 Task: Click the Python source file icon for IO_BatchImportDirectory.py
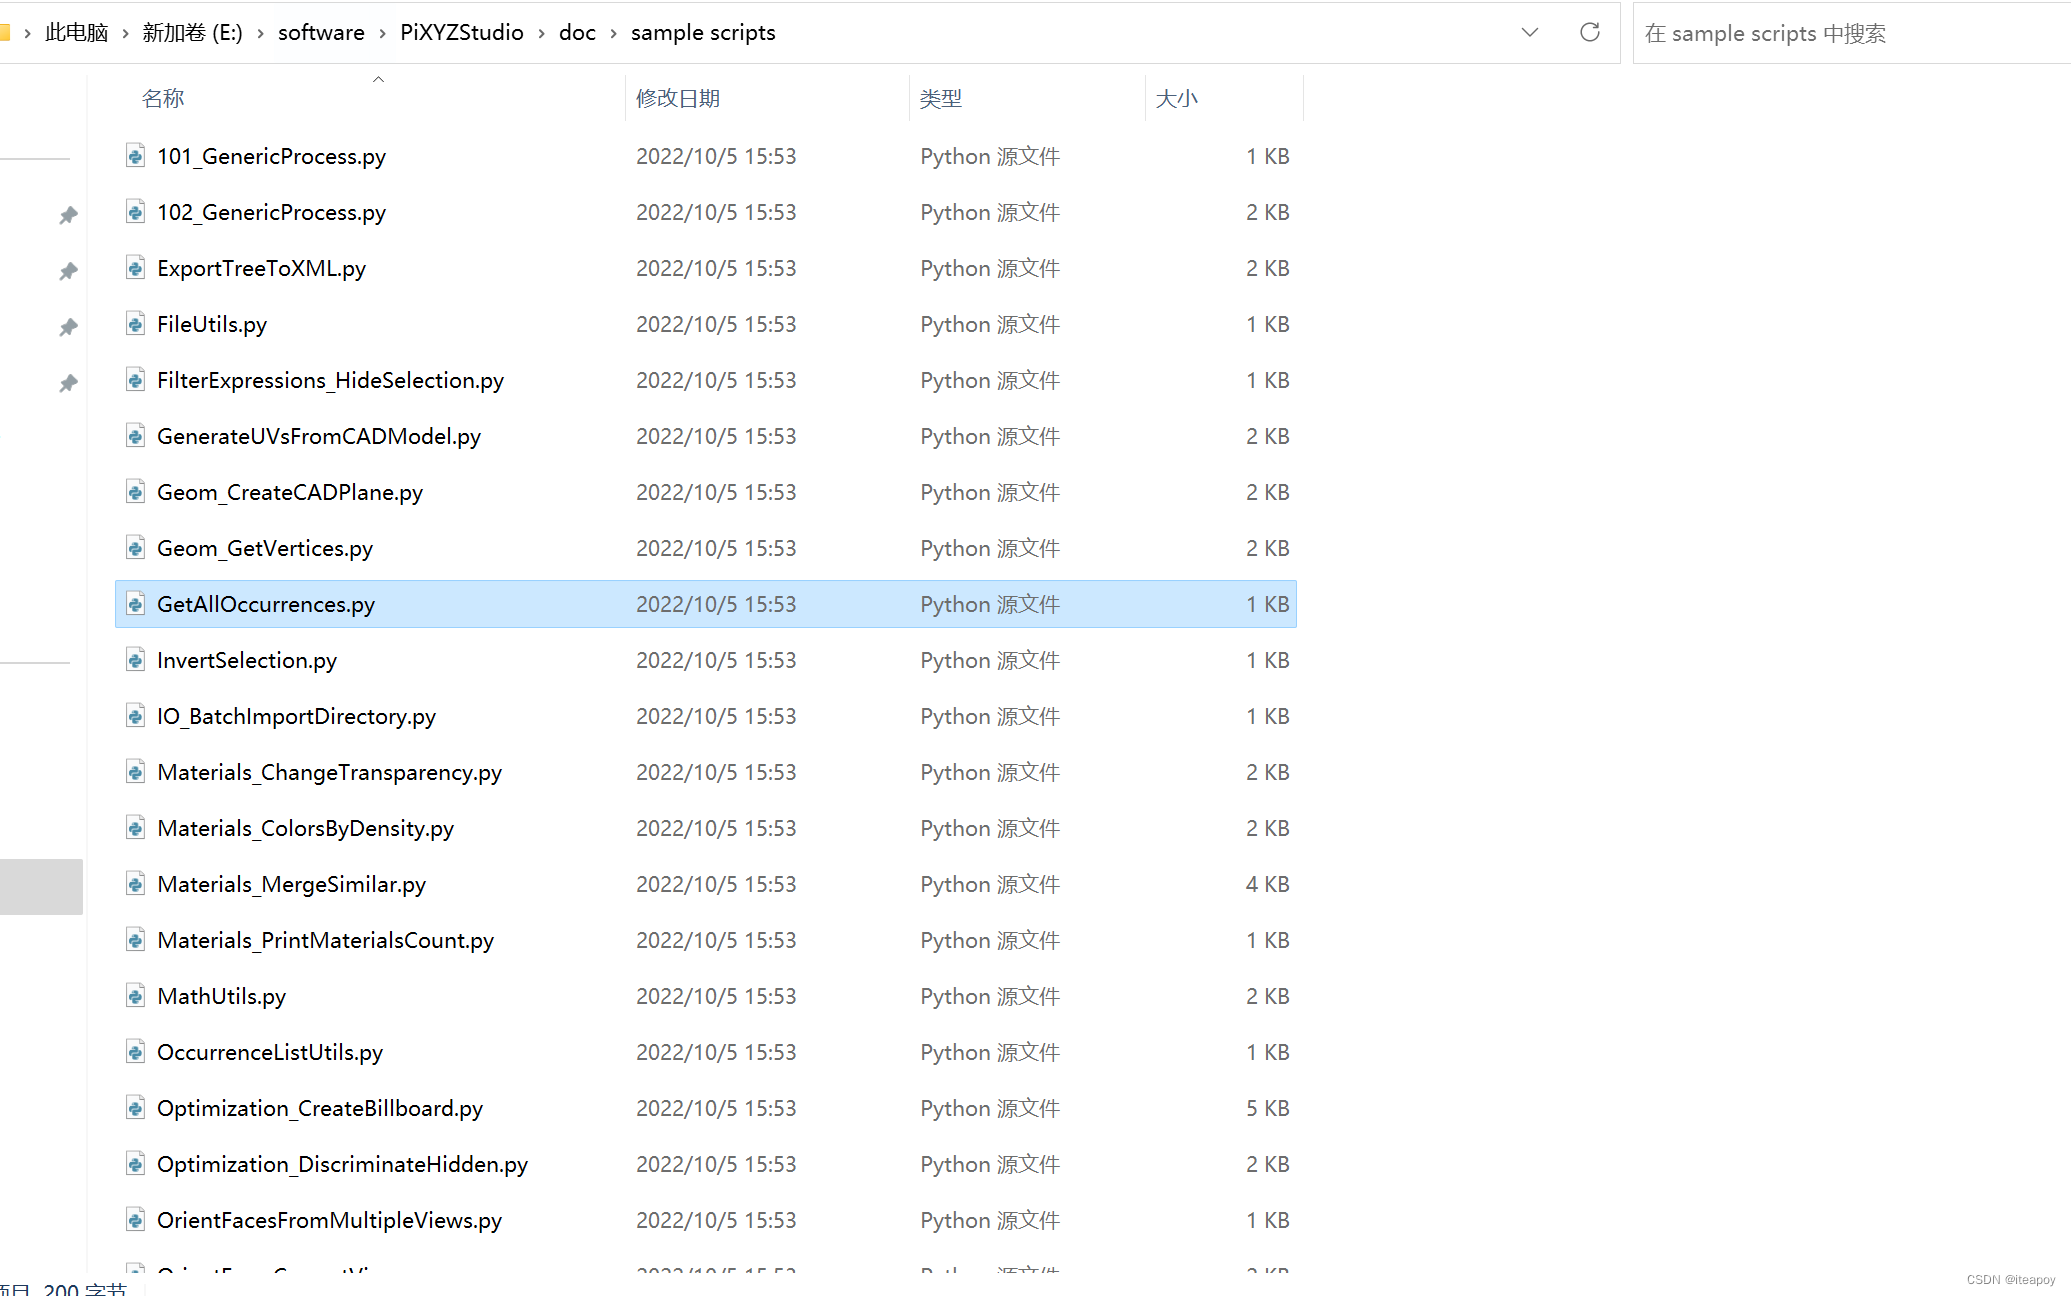coord(136,715)
